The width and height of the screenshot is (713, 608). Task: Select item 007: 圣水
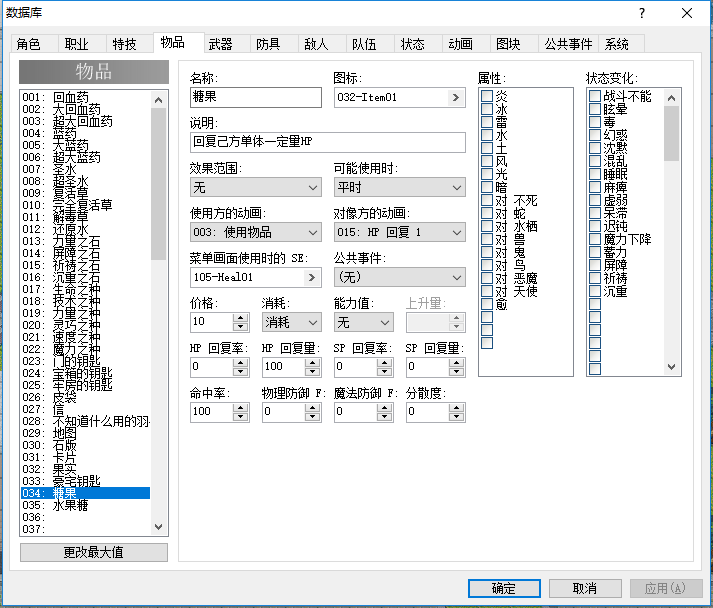pyautogui.click(x=85, y=169)
